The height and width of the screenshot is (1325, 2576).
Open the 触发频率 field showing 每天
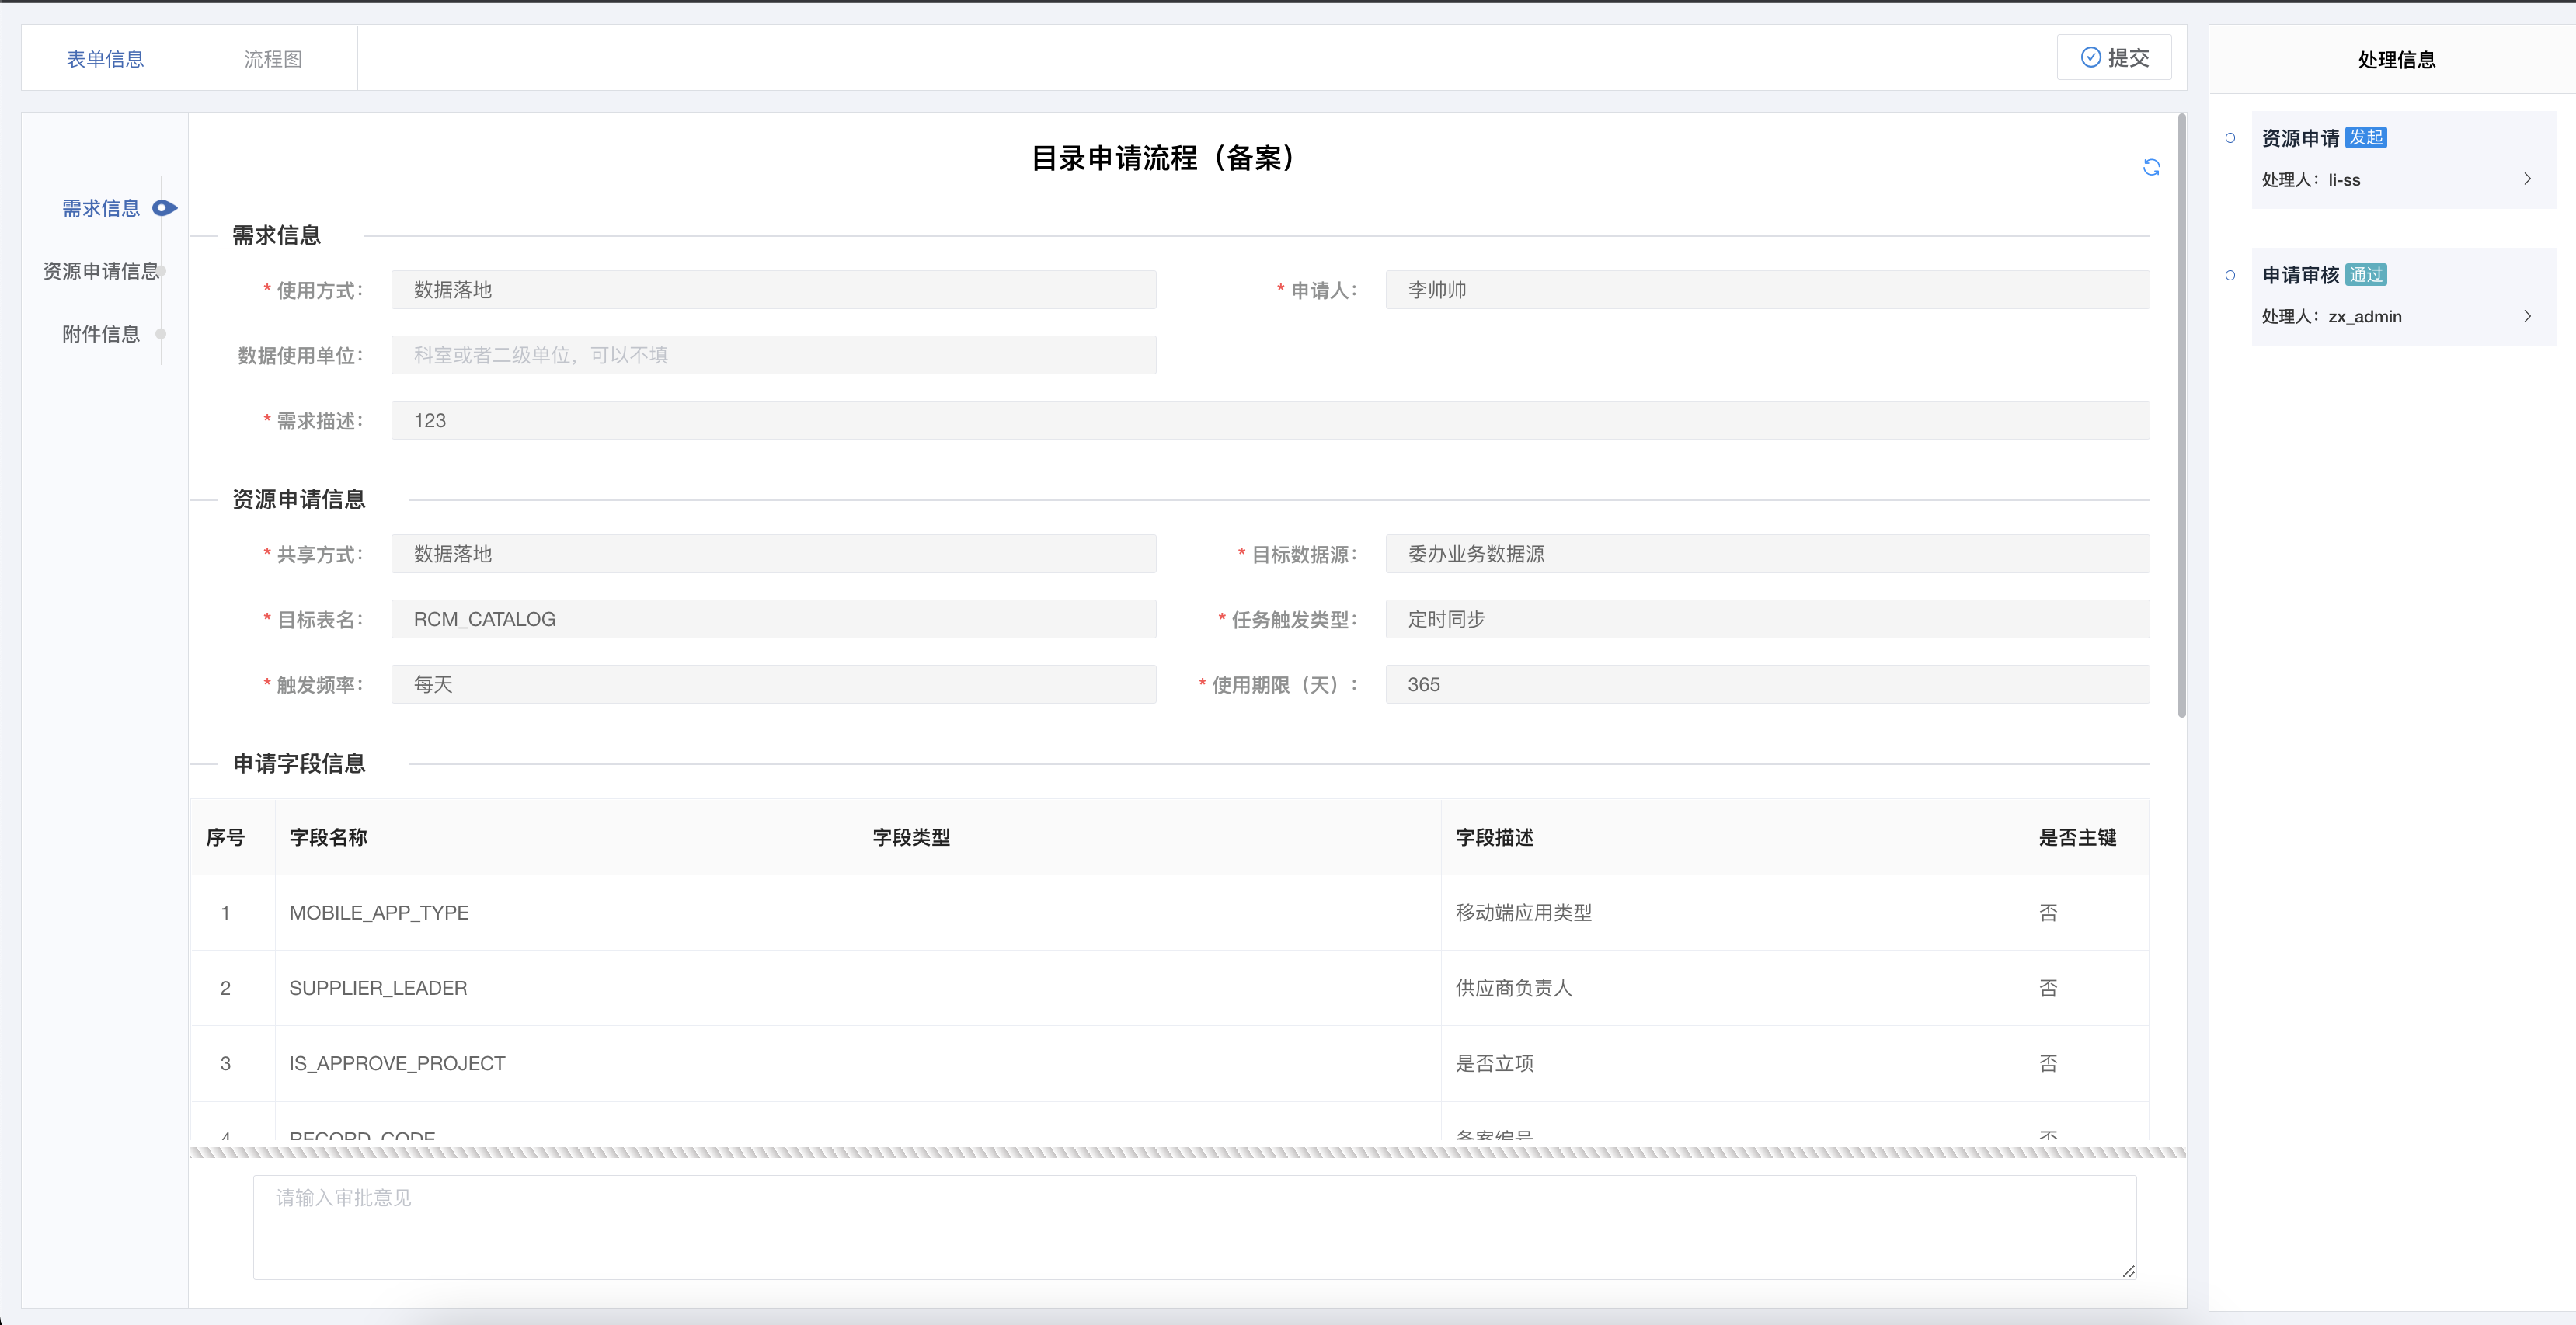(x=773, y=684)
